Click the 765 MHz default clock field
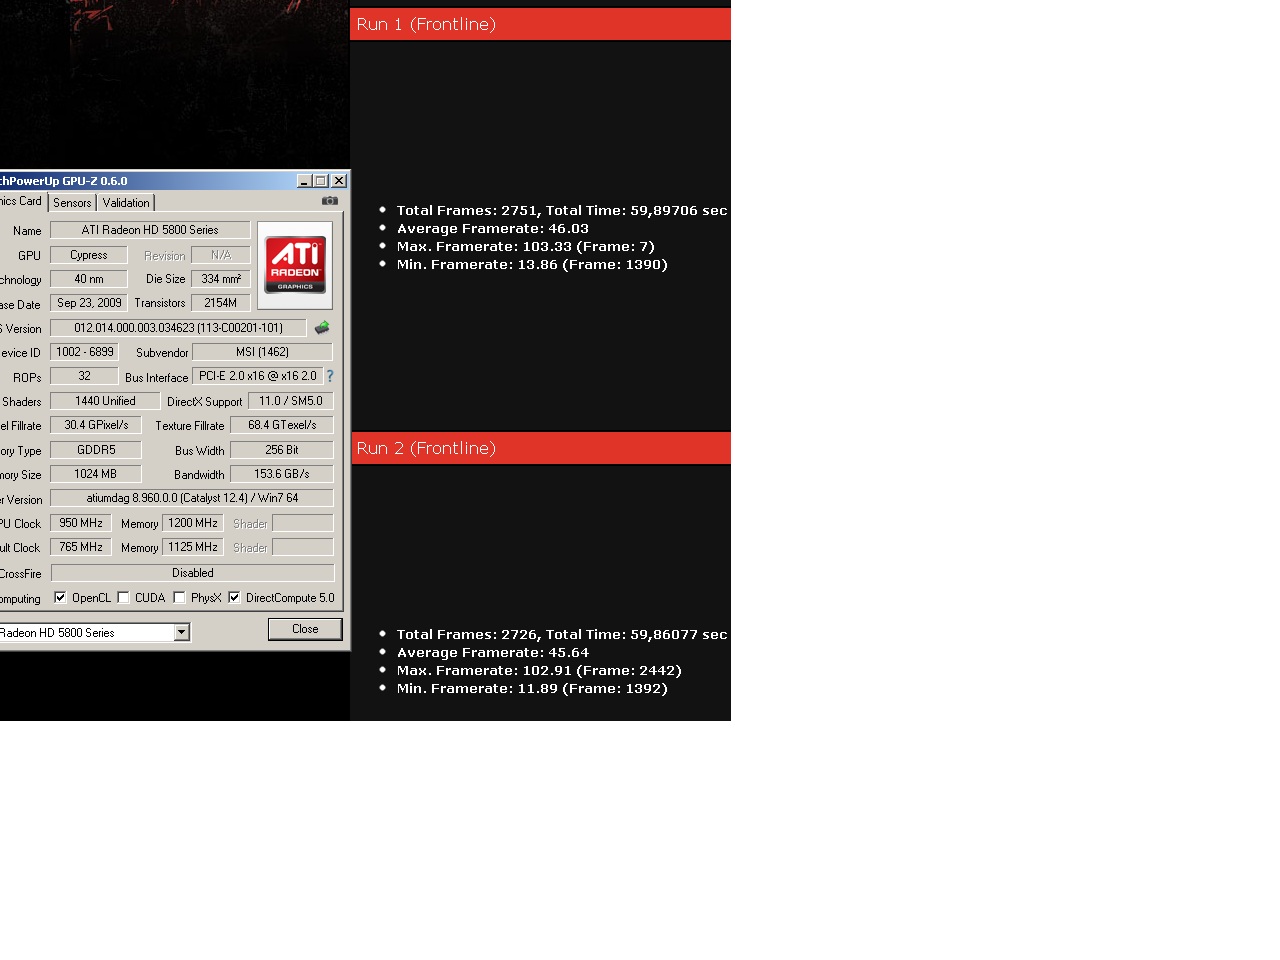This screenshot has height=960, width=1280. (81, 547)
